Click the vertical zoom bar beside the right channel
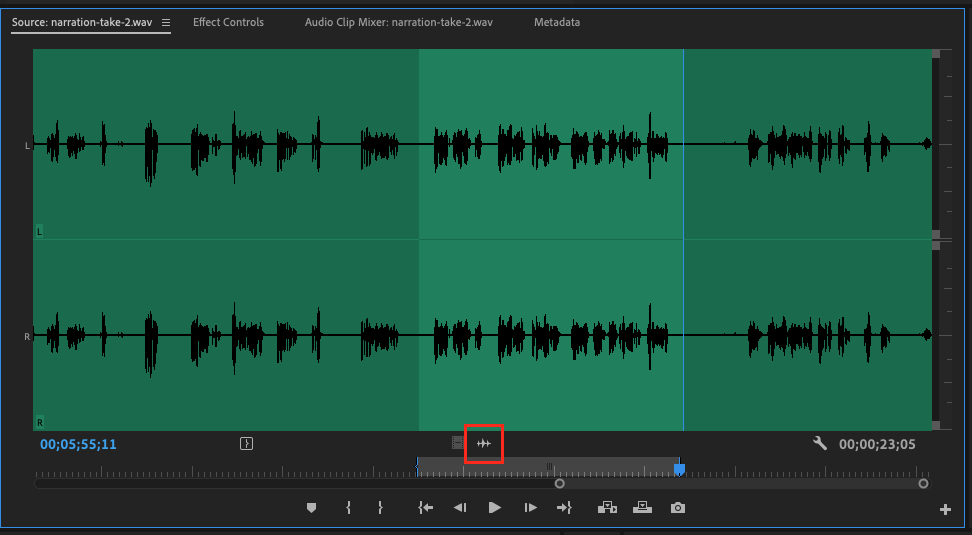 pos(936,335)
